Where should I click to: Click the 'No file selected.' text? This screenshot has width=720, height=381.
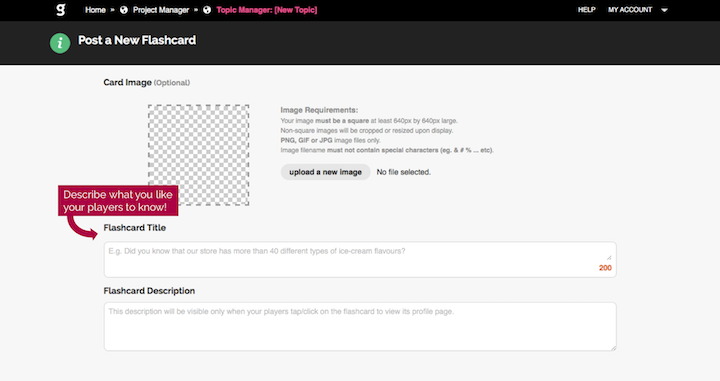pos(404,172)
